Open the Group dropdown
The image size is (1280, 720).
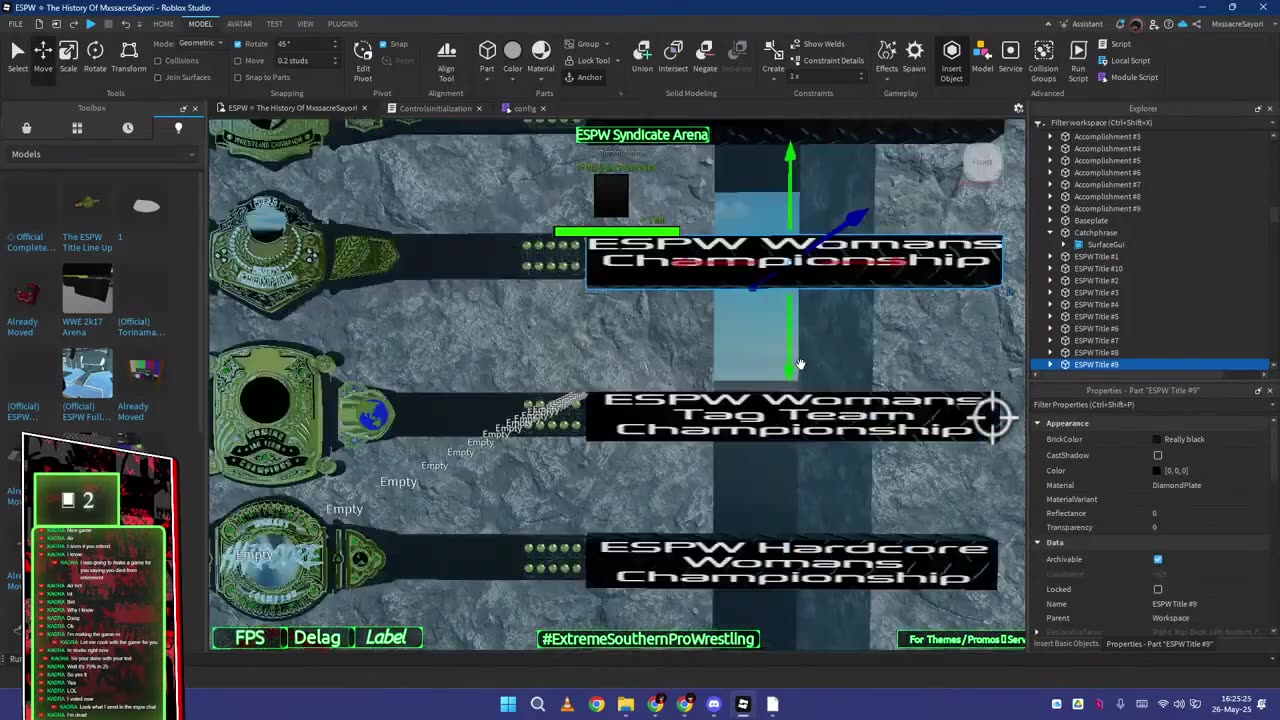pyautogui.click(x=588, y=44)
